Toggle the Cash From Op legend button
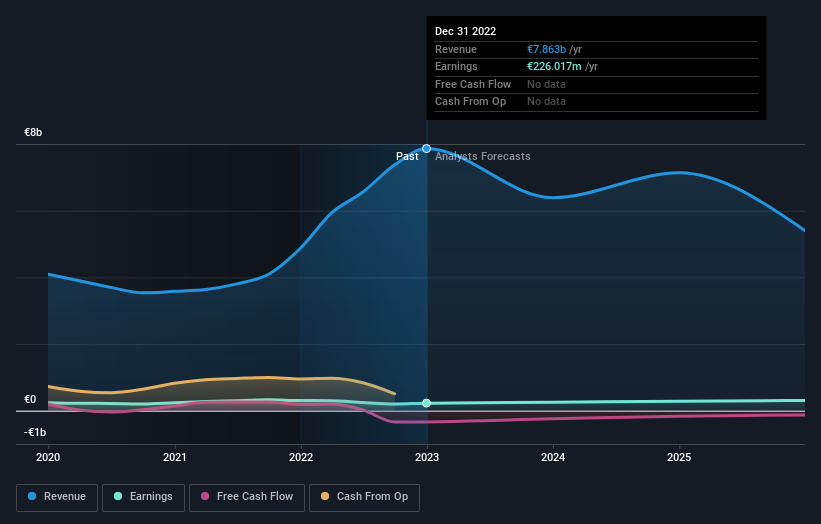The image size is (821, 524). pyautogui.click(x=364, y=497)
